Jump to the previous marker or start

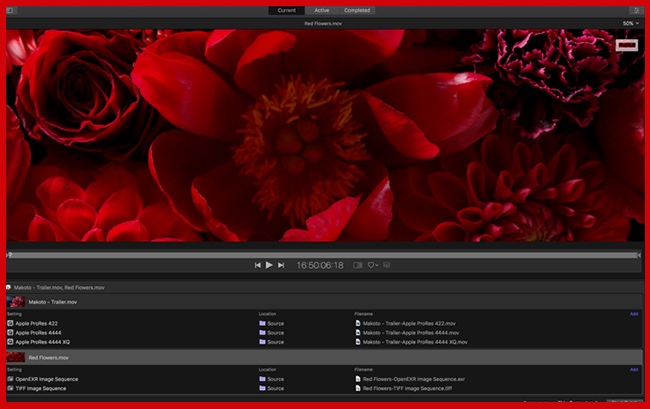click(257, 265)
